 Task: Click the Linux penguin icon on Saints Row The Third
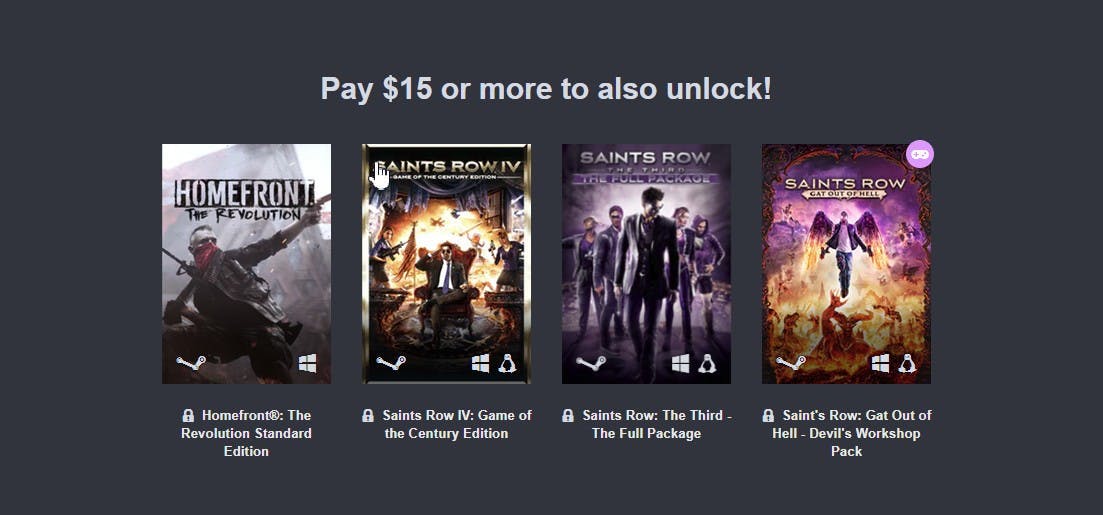707,363
